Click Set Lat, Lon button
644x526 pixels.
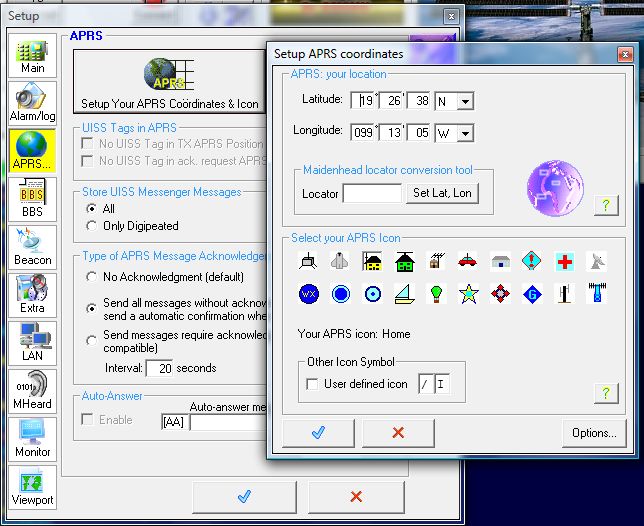coord(442,193)
